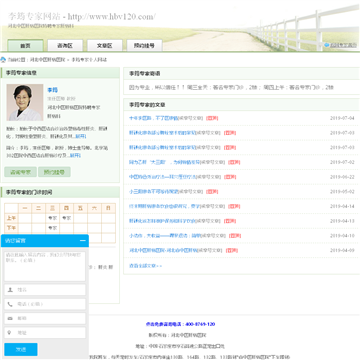The image size is (360, 360).
Task: Click the date text 2019-06-22
Action: [342, 177]
